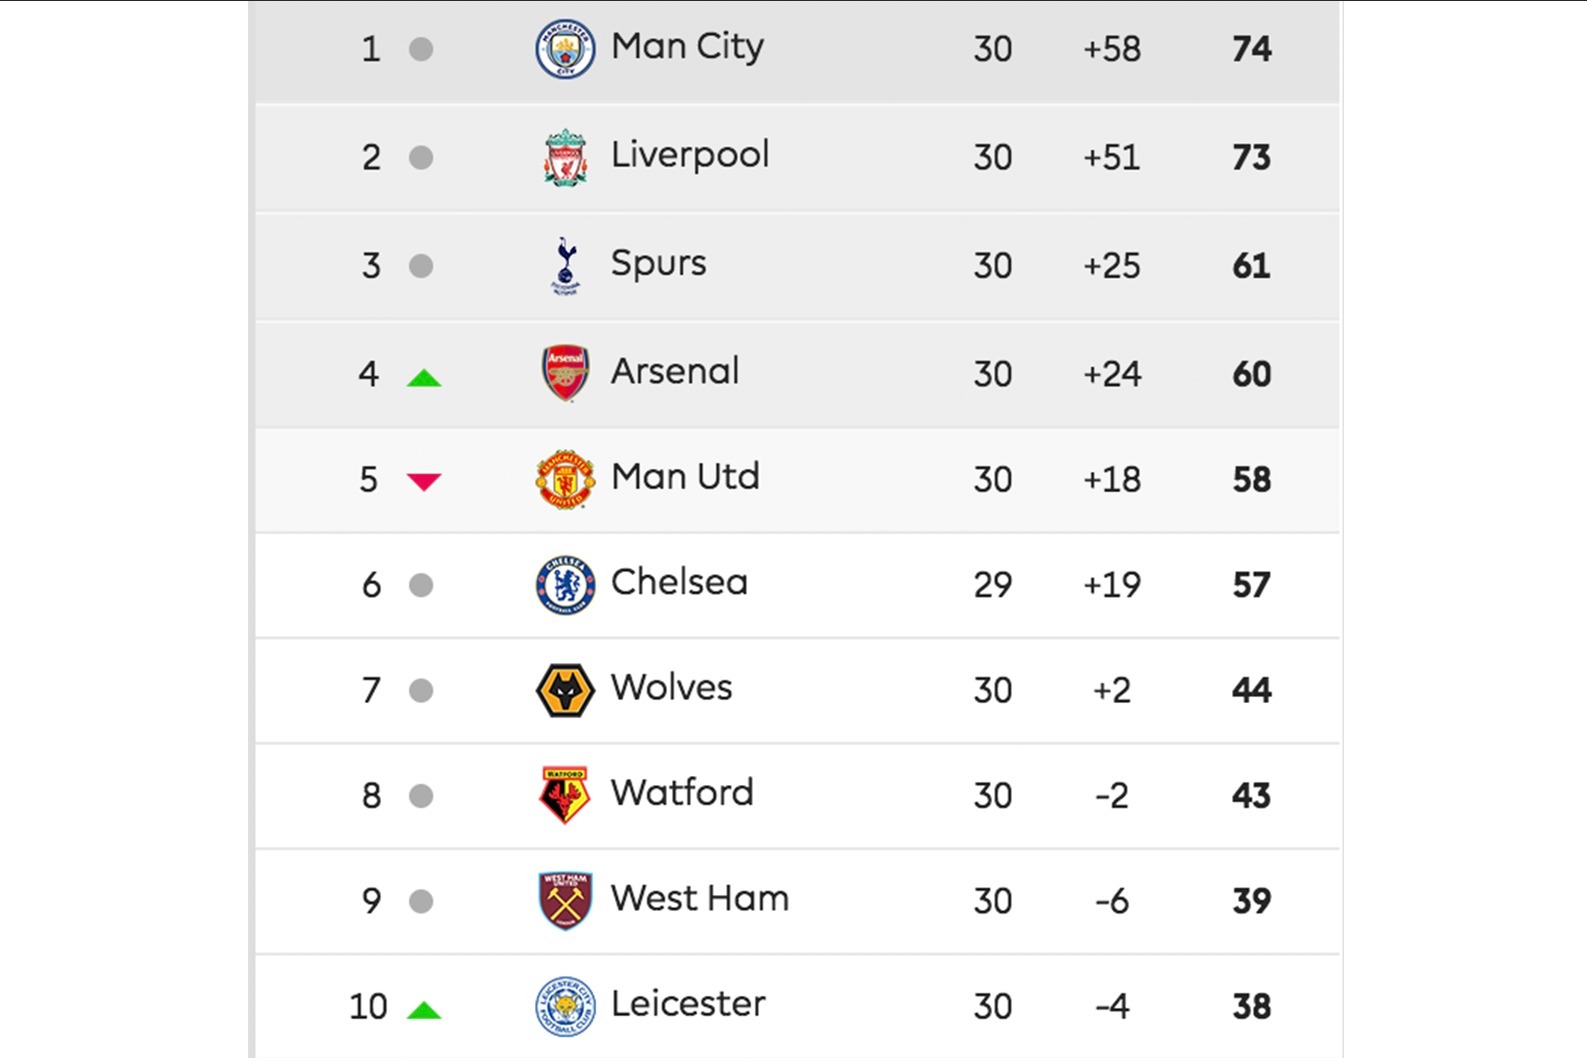
Task: Click the Wolves wolf-head badge
Action: pyautogui.click(x=565, y=690)
